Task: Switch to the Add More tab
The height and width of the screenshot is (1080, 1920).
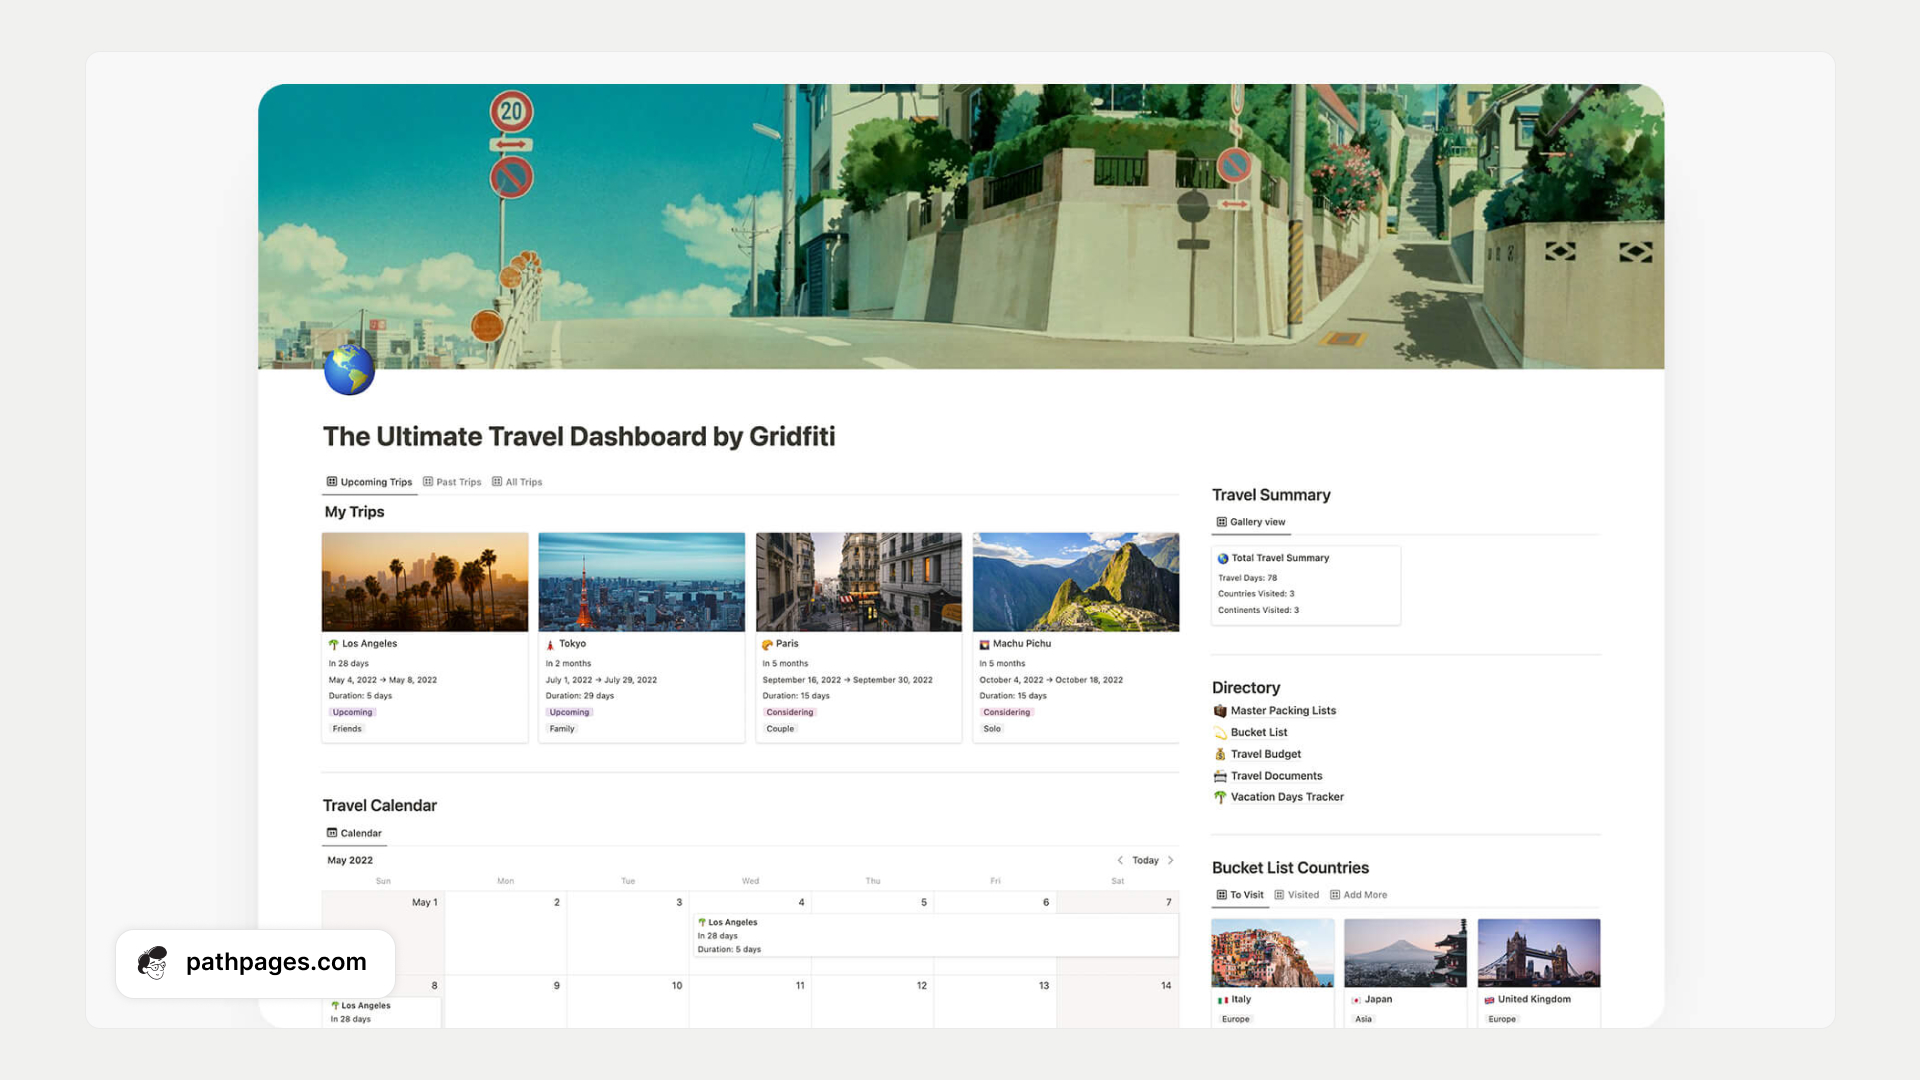Action: tap(1358, 895)
